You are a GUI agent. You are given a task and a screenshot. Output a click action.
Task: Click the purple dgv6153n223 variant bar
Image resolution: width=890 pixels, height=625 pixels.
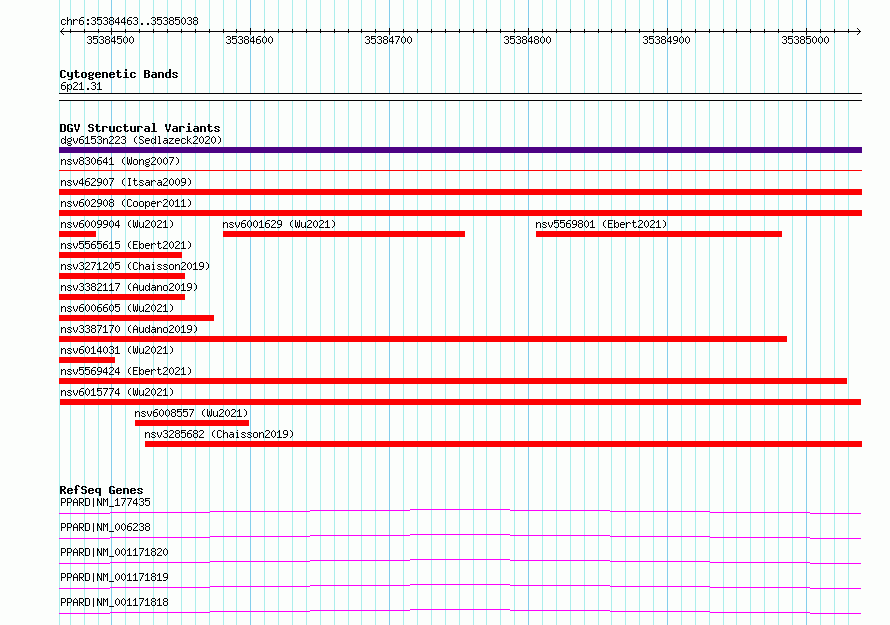click(x=460, y=150)
